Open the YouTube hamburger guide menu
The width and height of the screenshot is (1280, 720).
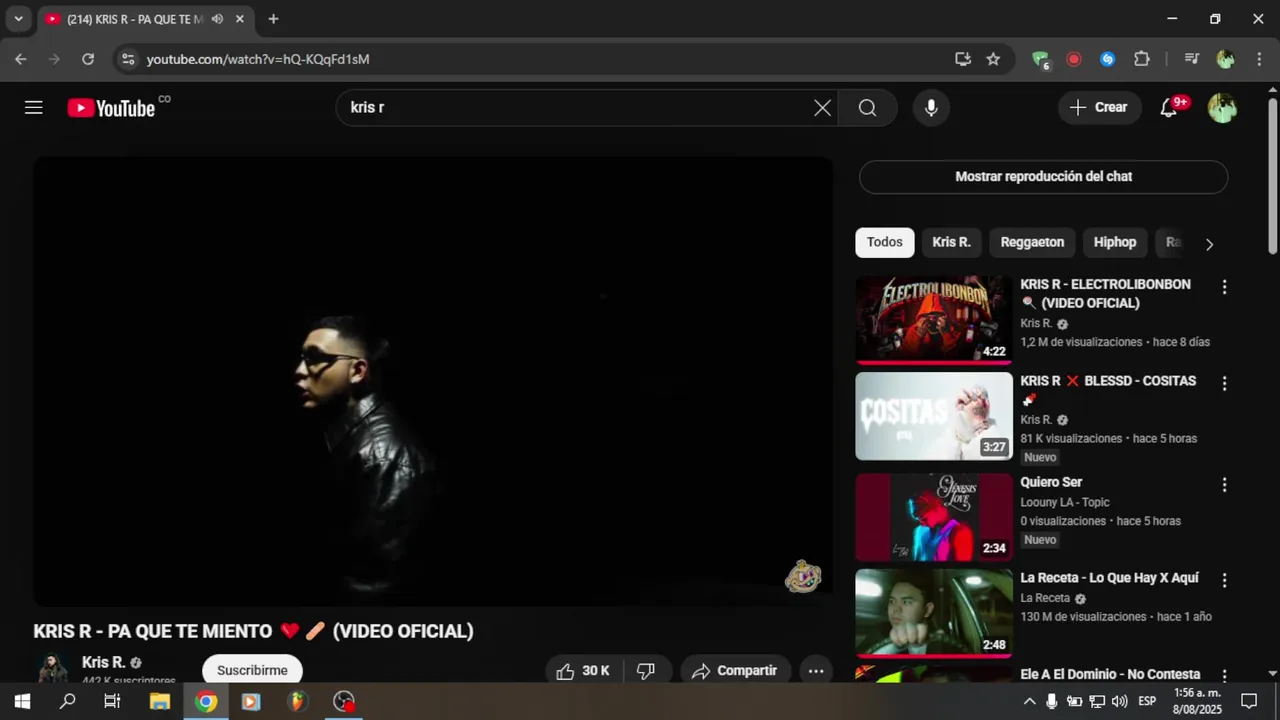34,108
